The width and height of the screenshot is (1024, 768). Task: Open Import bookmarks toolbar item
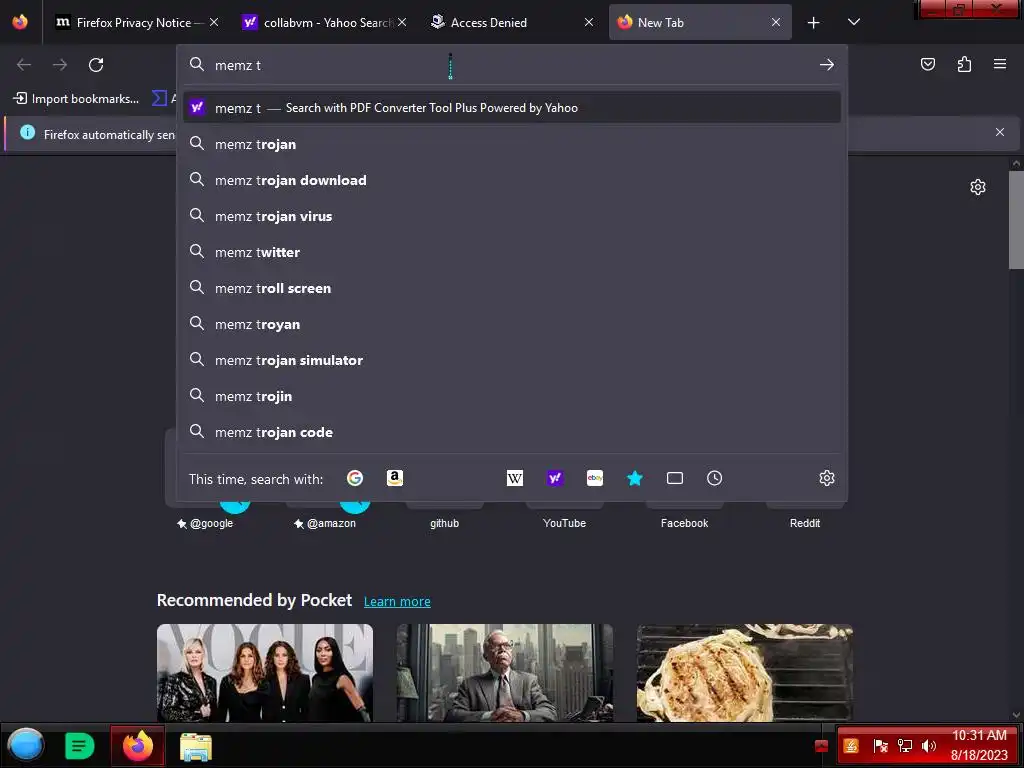76,99
